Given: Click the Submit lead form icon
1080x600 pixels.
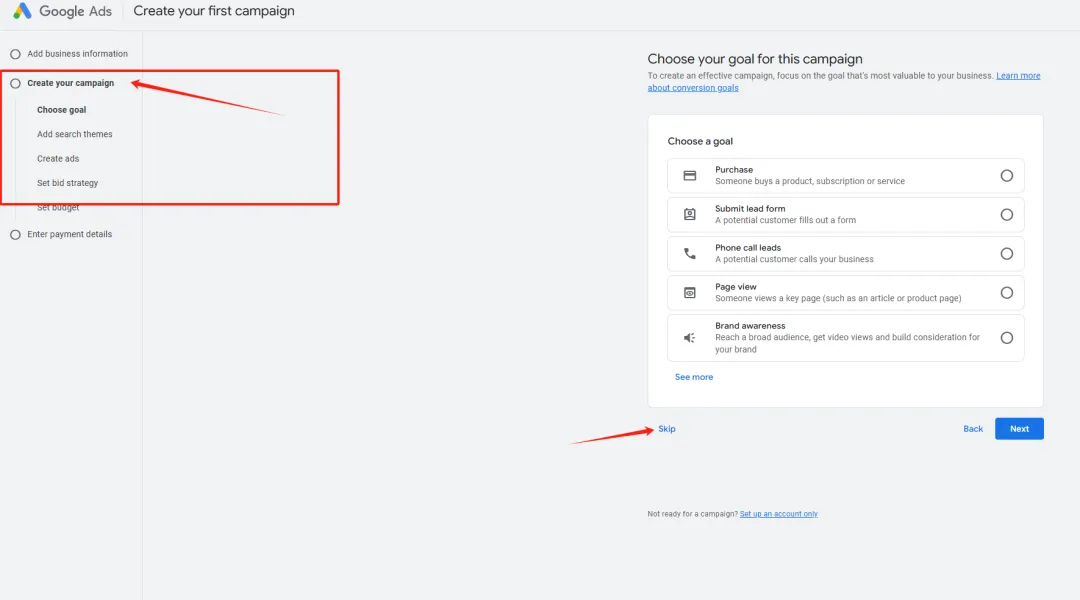Looking at the screenshot, I should point(689,214).
